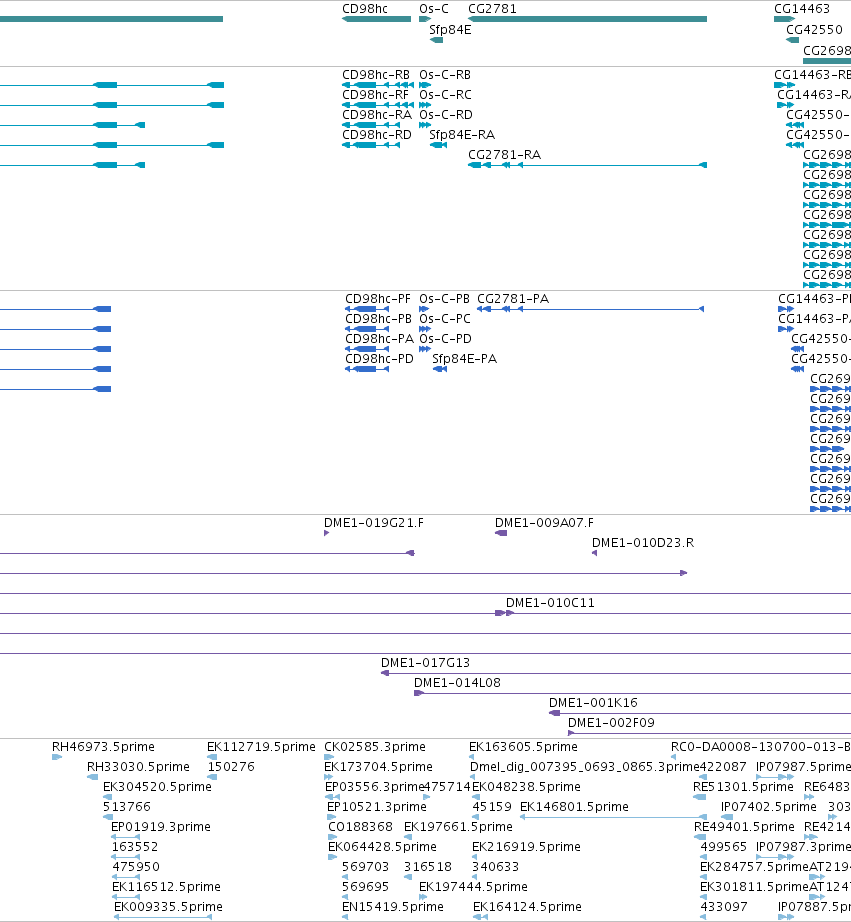Click EST EK216919.5prime
Viewport: 851px width, 922px height.
[526, 847]
